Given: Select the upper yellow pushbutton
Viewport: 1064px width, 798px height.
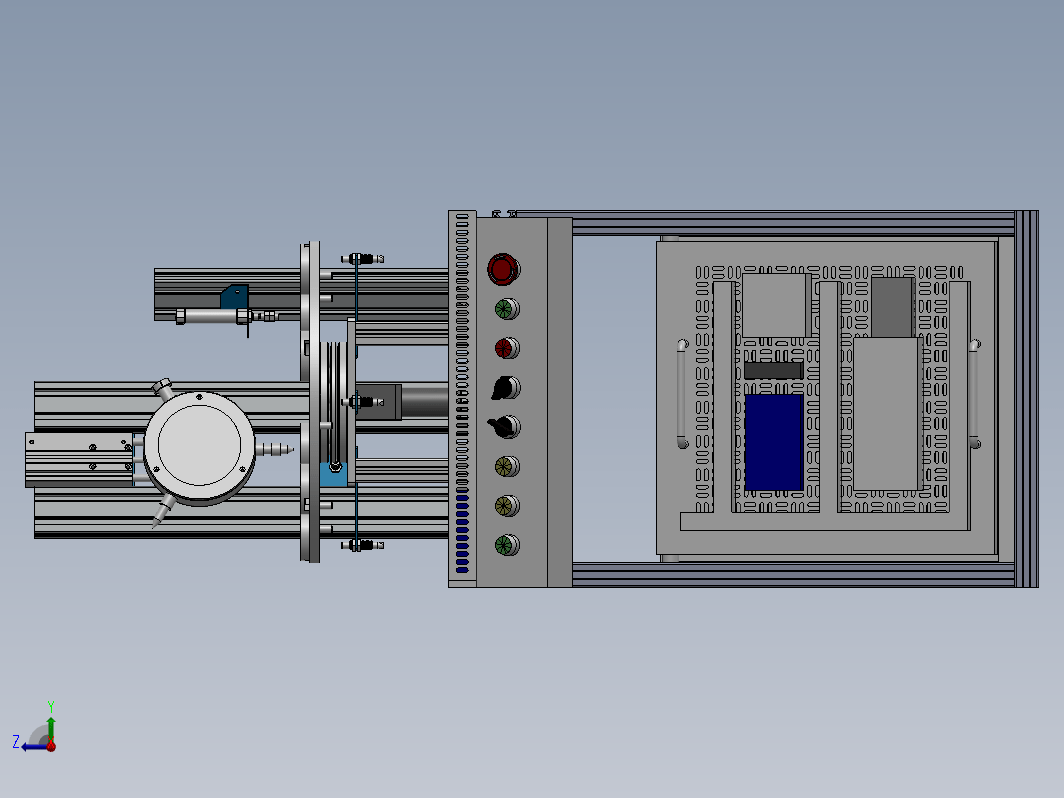Looking at the screenshot, I should pos(506,467).
